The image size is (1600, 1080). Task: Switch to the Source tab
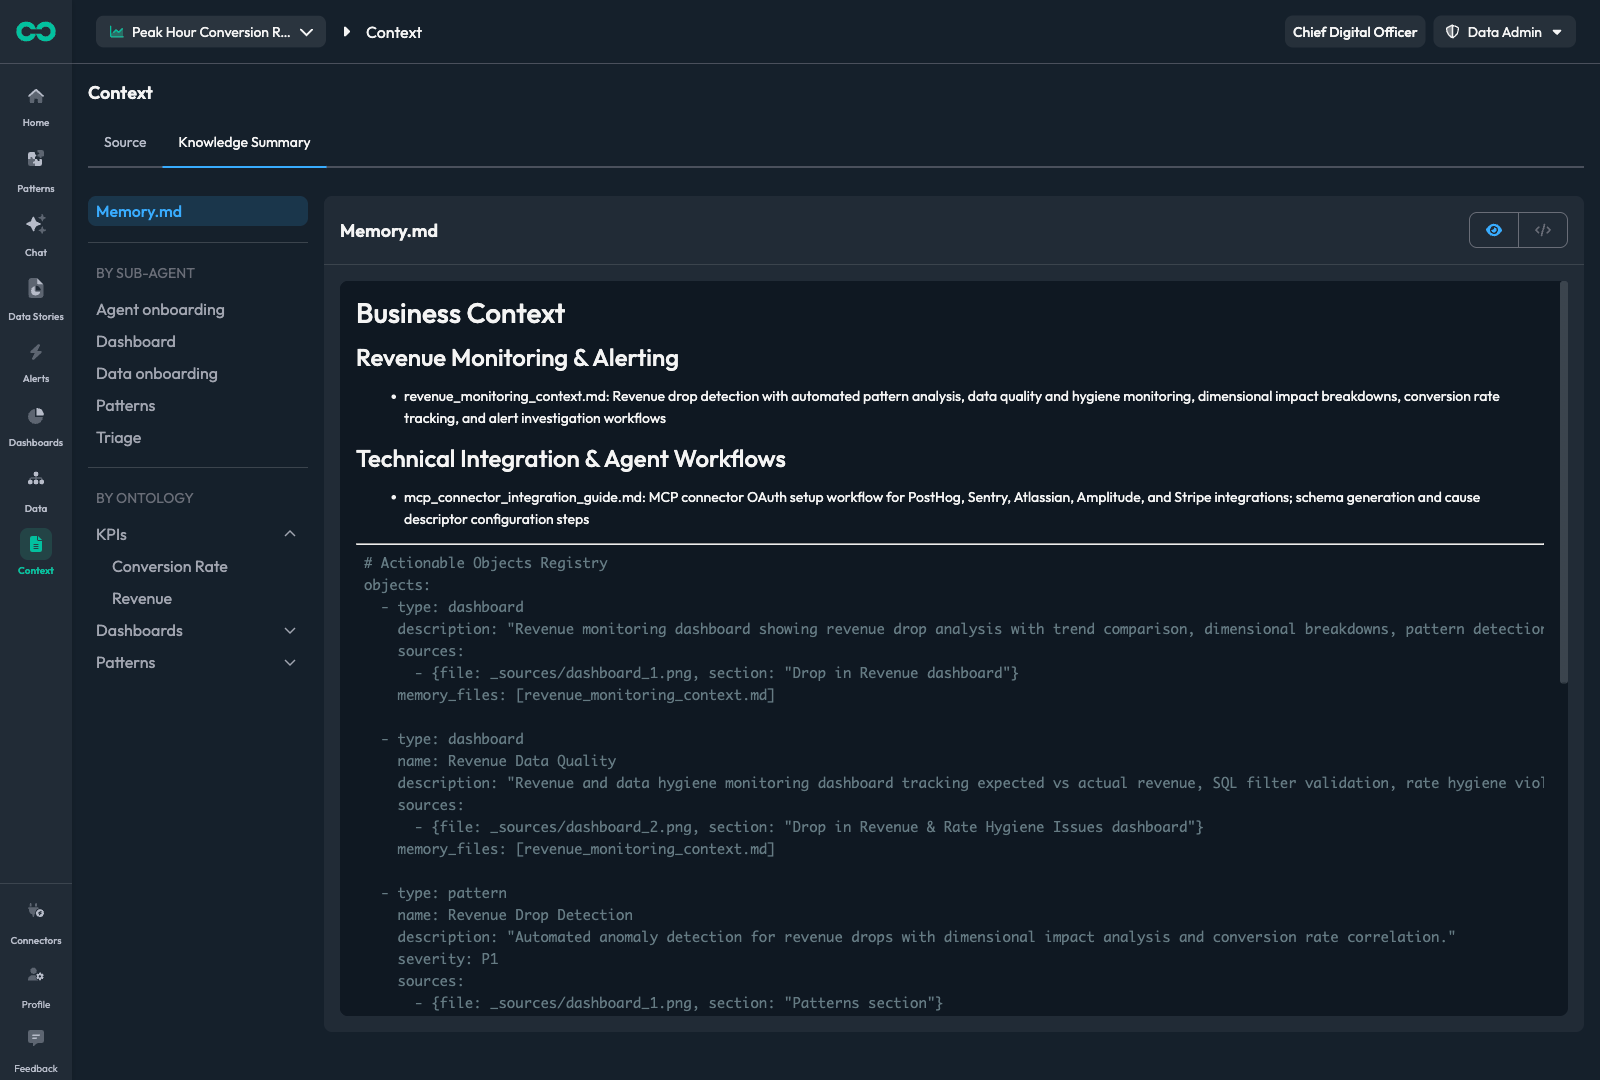click(125, 142)
